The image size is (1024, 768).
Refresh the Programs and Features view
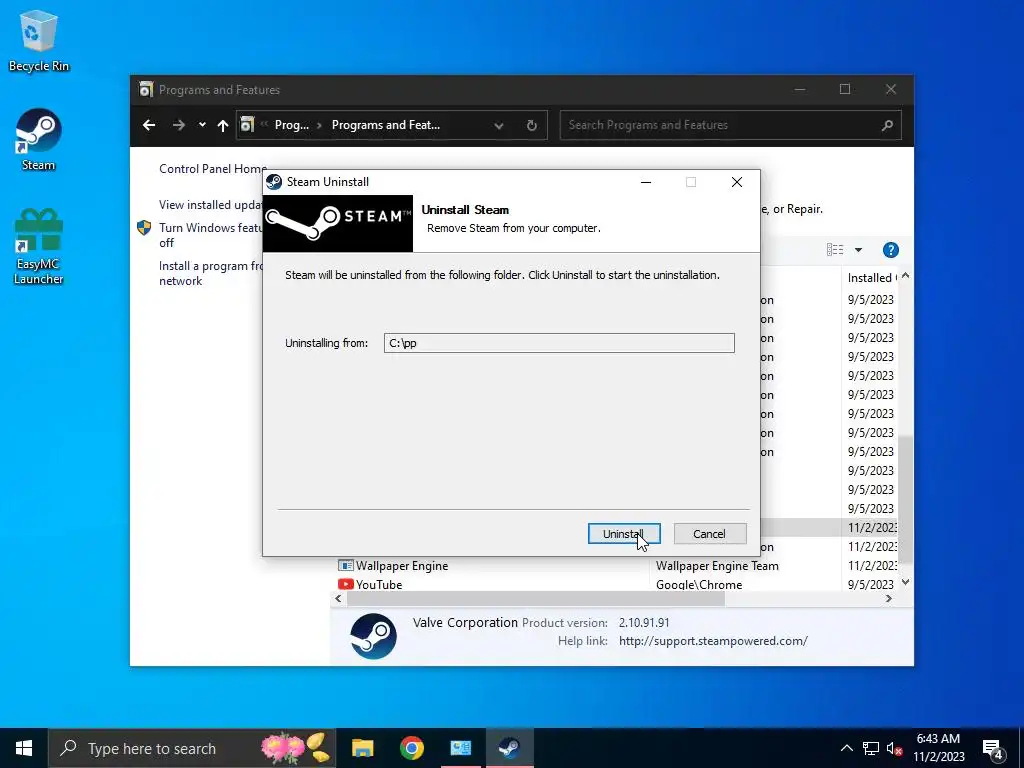(x=532, y=125)
